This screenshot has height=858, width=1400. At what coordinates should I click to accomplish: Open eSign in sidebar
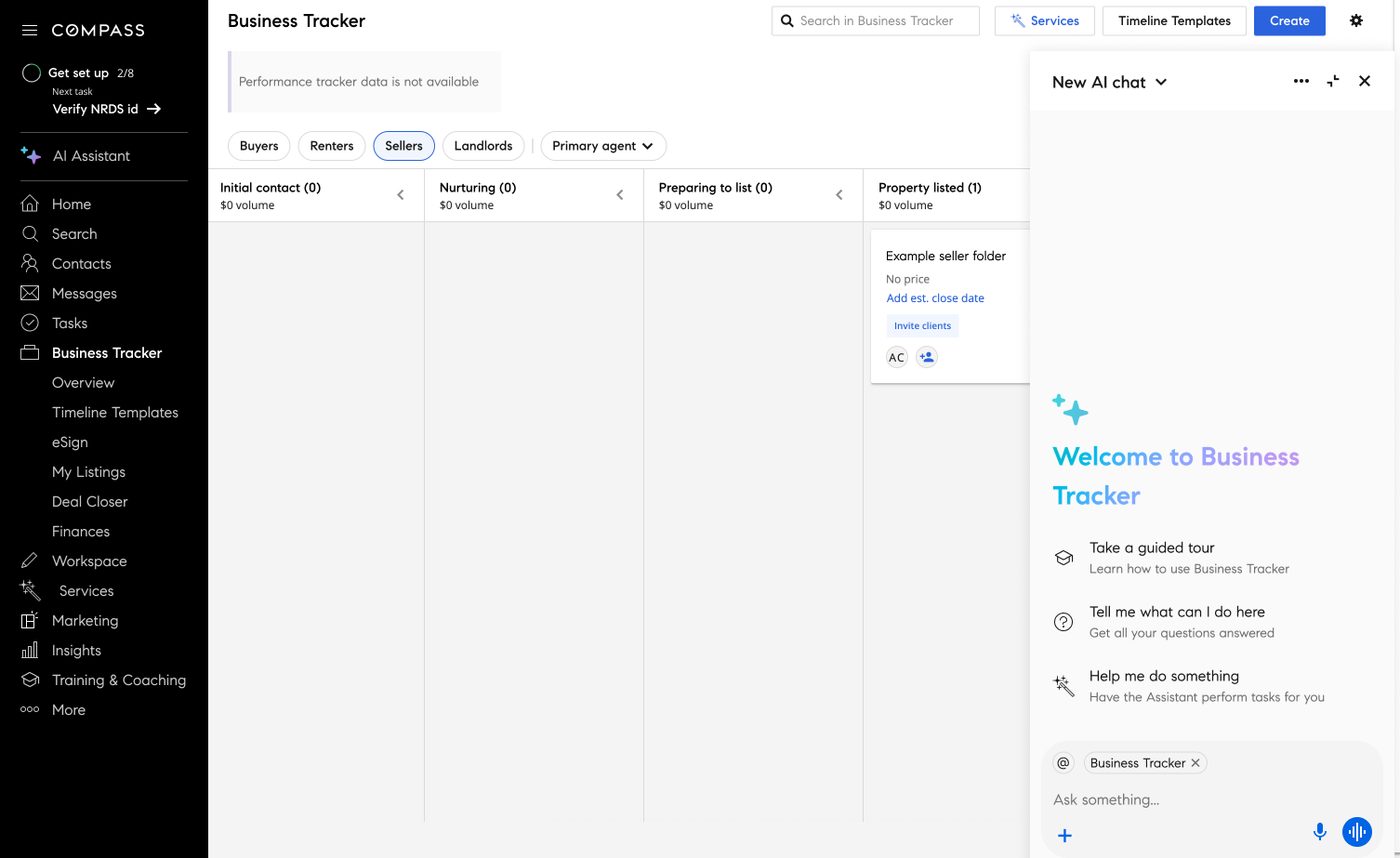coord(70,442)
